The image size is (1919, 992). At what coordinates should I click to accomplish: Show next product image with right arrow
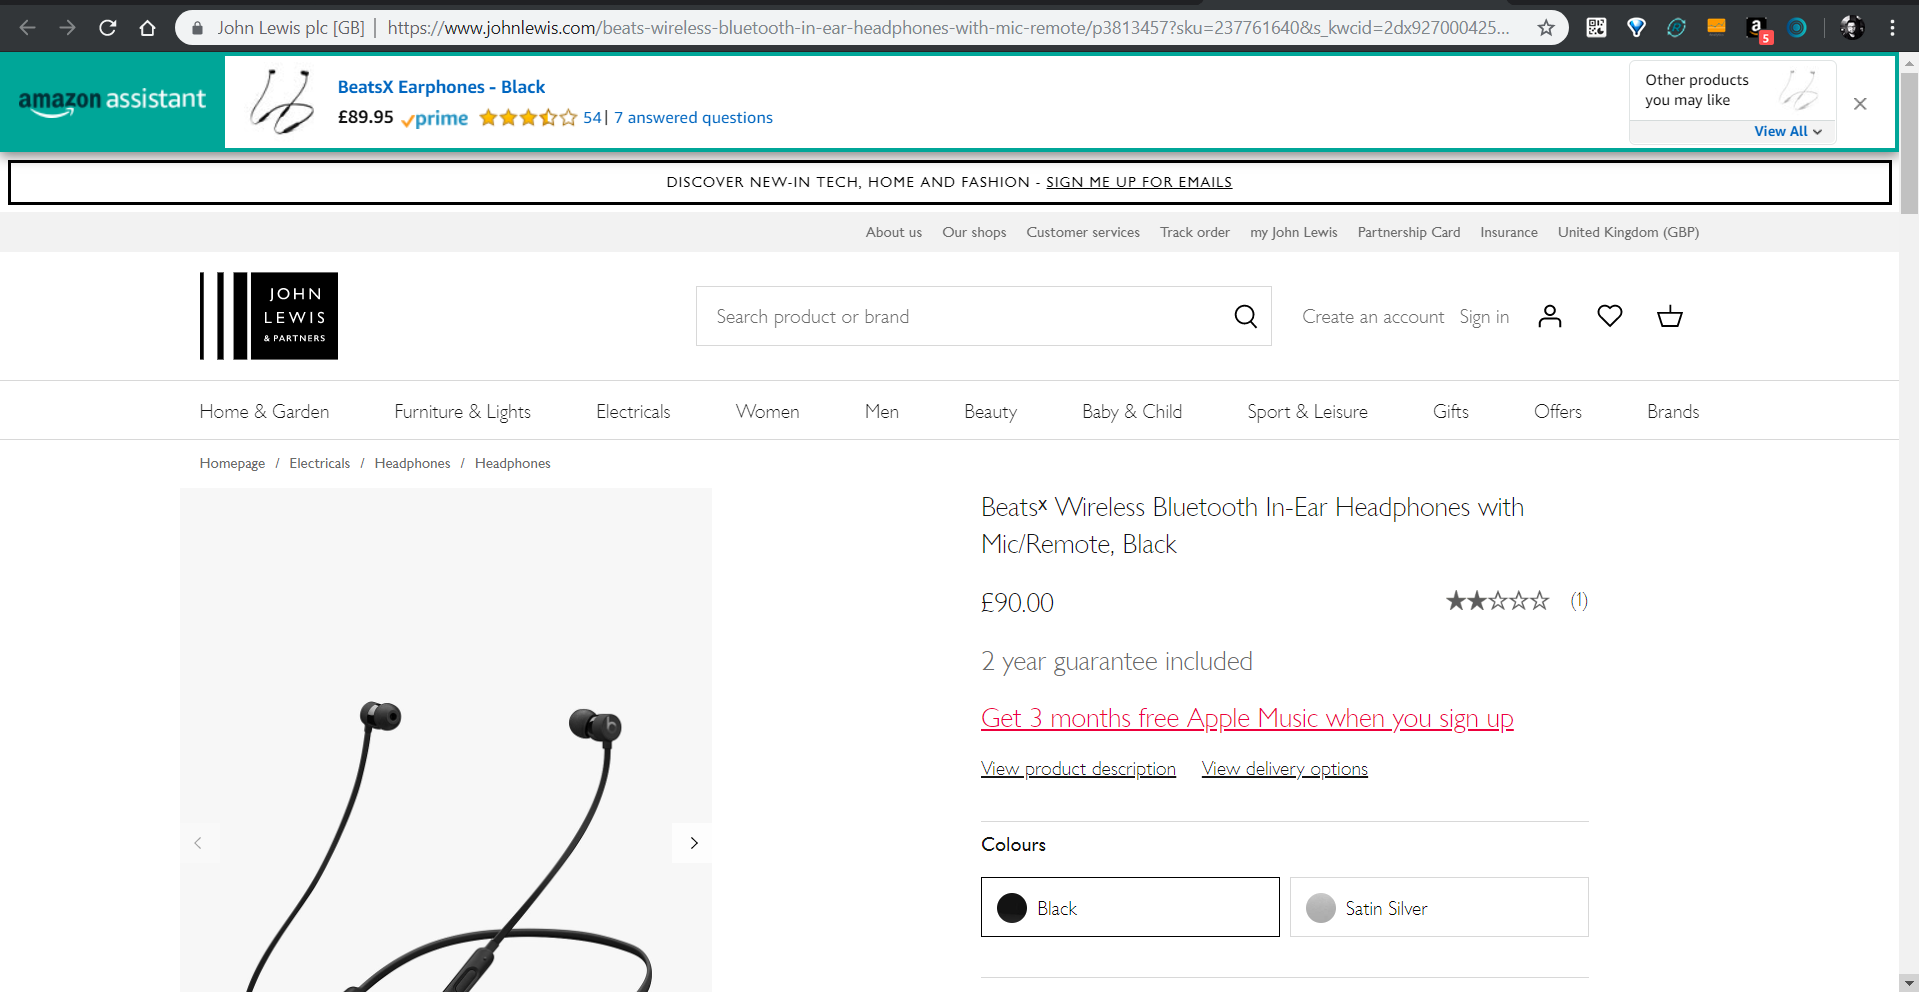click(694, 843)
